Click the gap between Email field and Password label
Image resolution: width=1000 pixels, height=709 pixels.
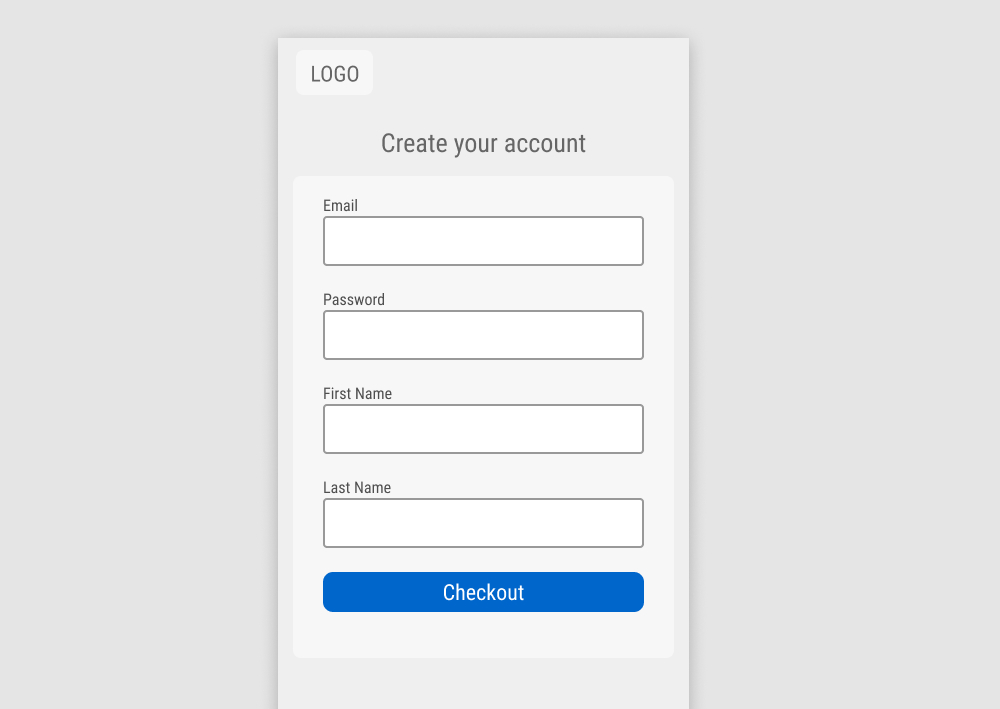[x=483, y=278]
